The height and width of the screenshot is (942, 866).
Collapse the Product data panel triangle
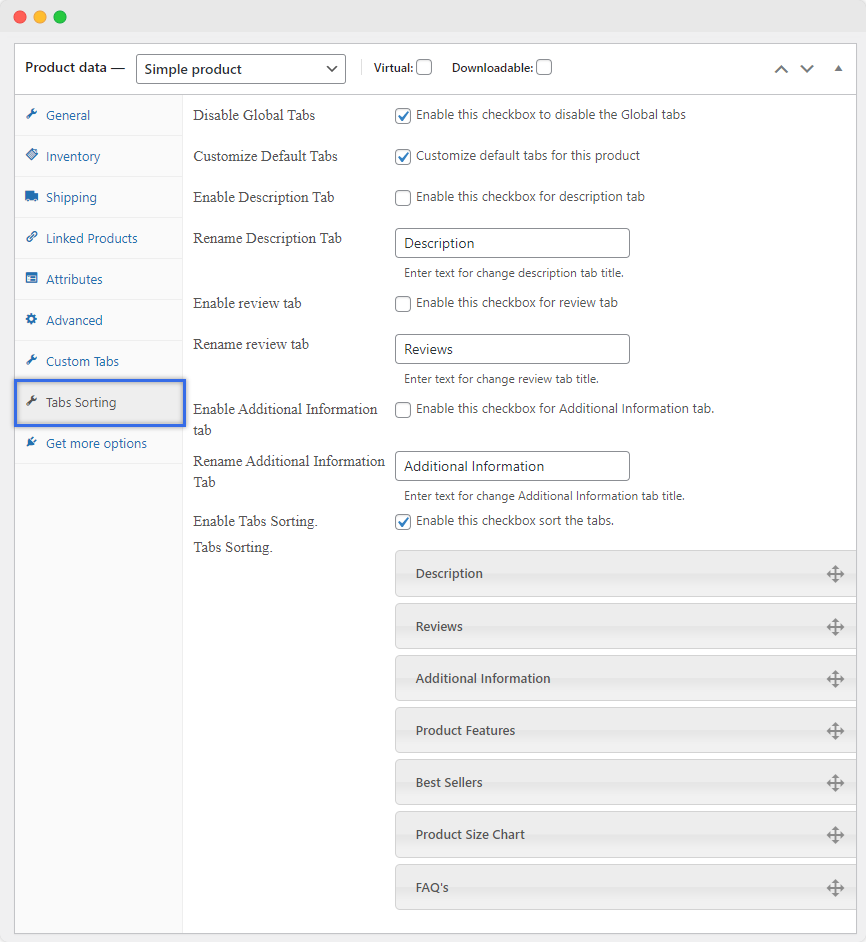pos(838,69)
